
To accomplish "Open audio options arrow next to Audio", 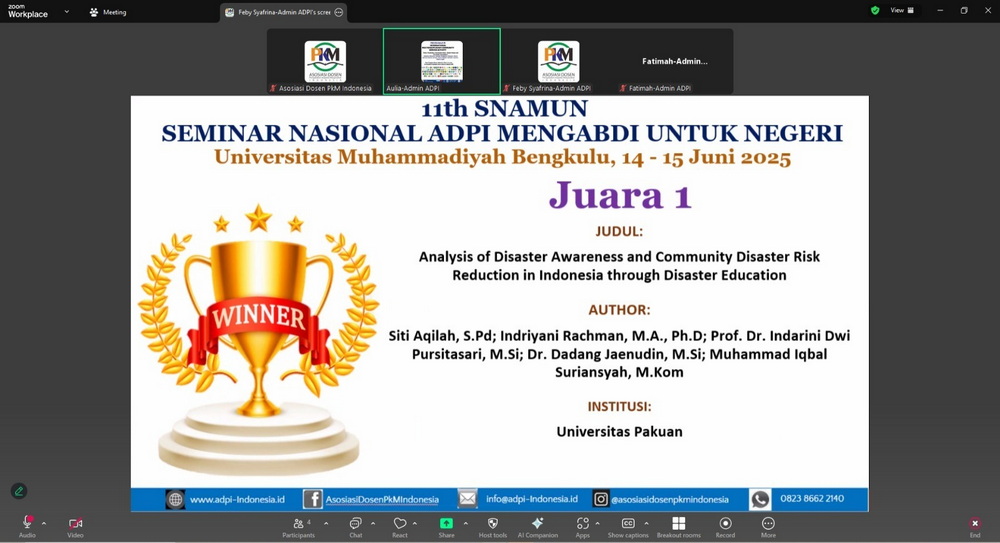I will 44,523.
